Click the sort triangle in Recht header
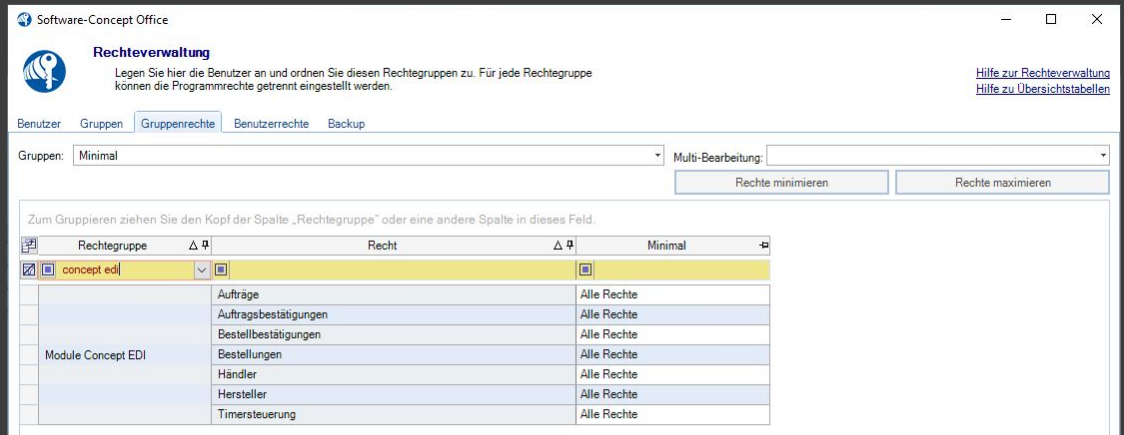This screenshot has width=1124, height=435. pyautogui.click(x=557, y=245)
